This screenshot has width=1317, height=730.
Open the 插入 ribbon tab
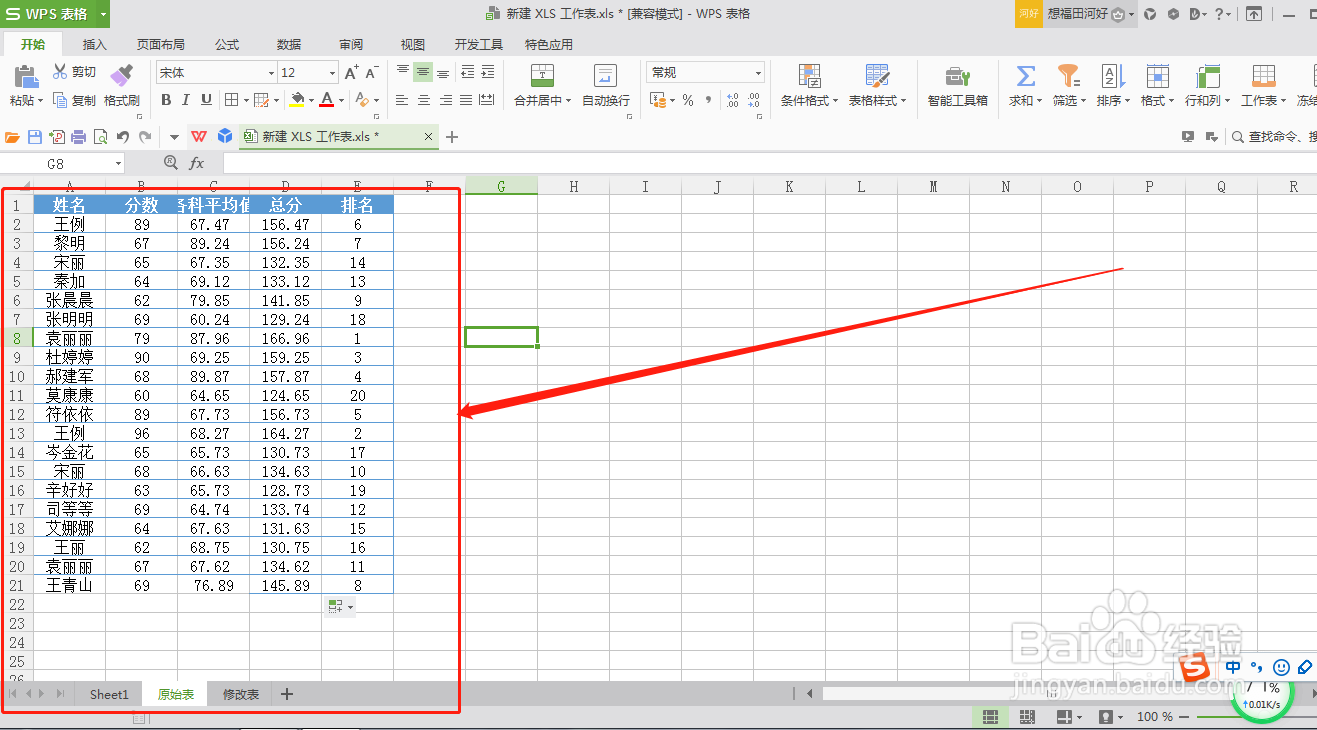[95, 45]
